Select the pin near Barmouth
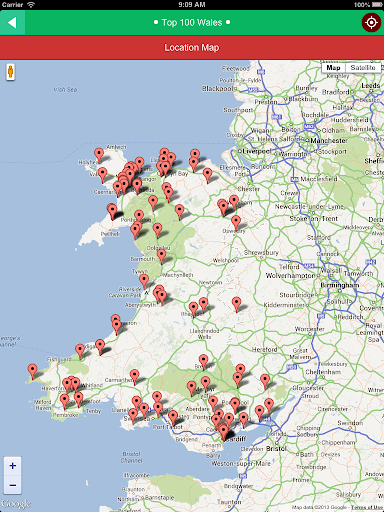384x512 pixels. tap(162, 256)
